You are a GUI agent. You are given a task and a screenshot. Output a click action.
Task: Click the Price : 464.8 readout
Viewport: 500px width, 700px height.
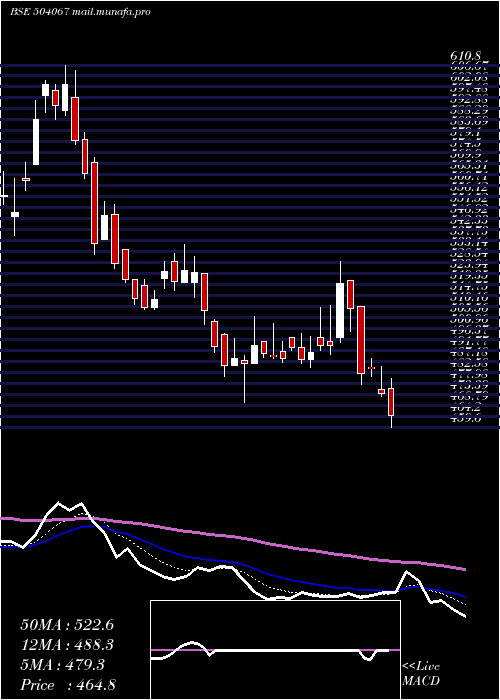point(68,685)
